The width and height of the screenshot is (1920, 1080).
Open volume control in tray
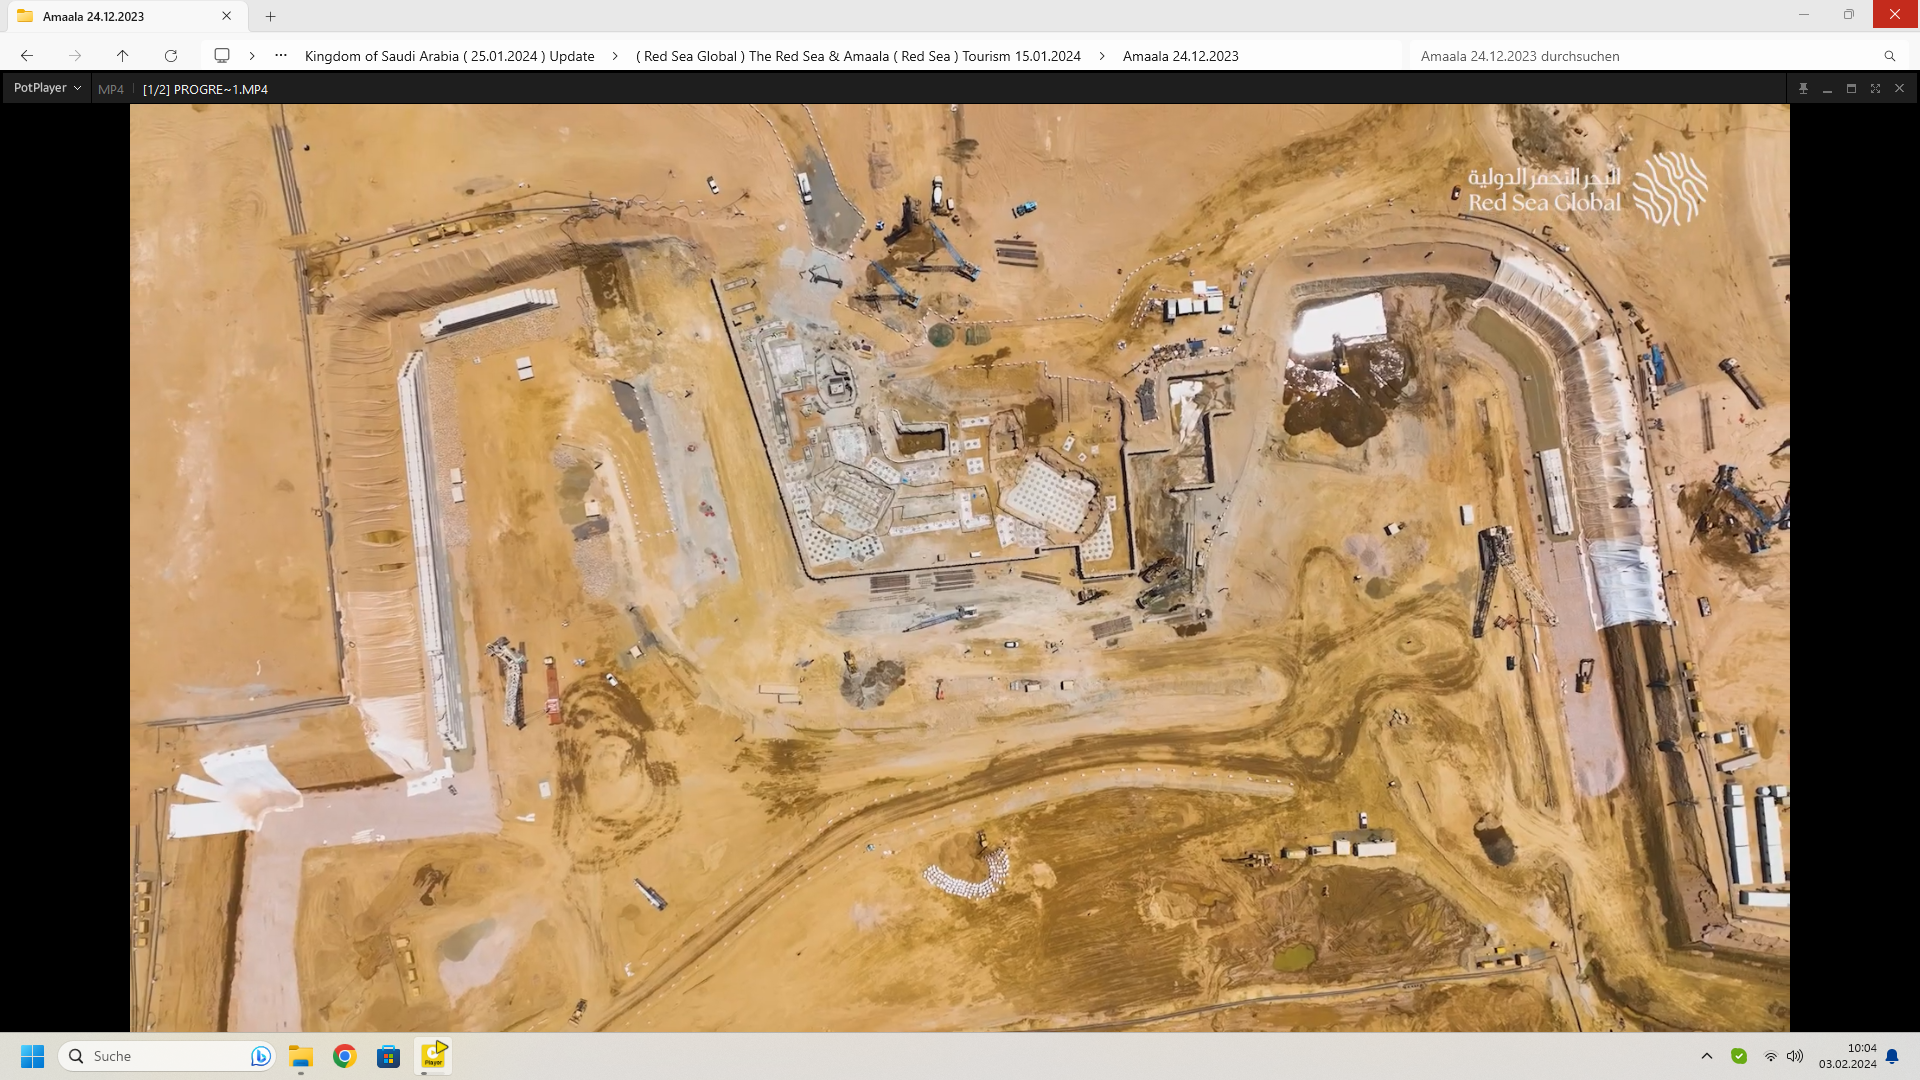point(1795,1056)
